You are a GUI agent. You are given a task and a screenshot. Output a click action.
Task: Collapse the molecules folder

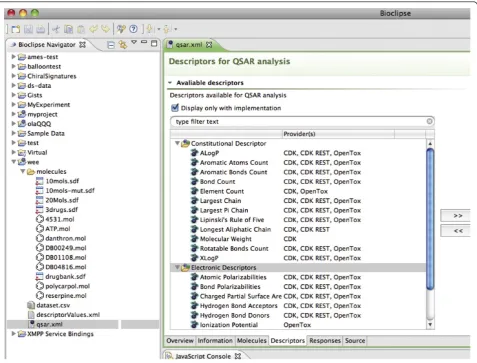coord(23,171)
